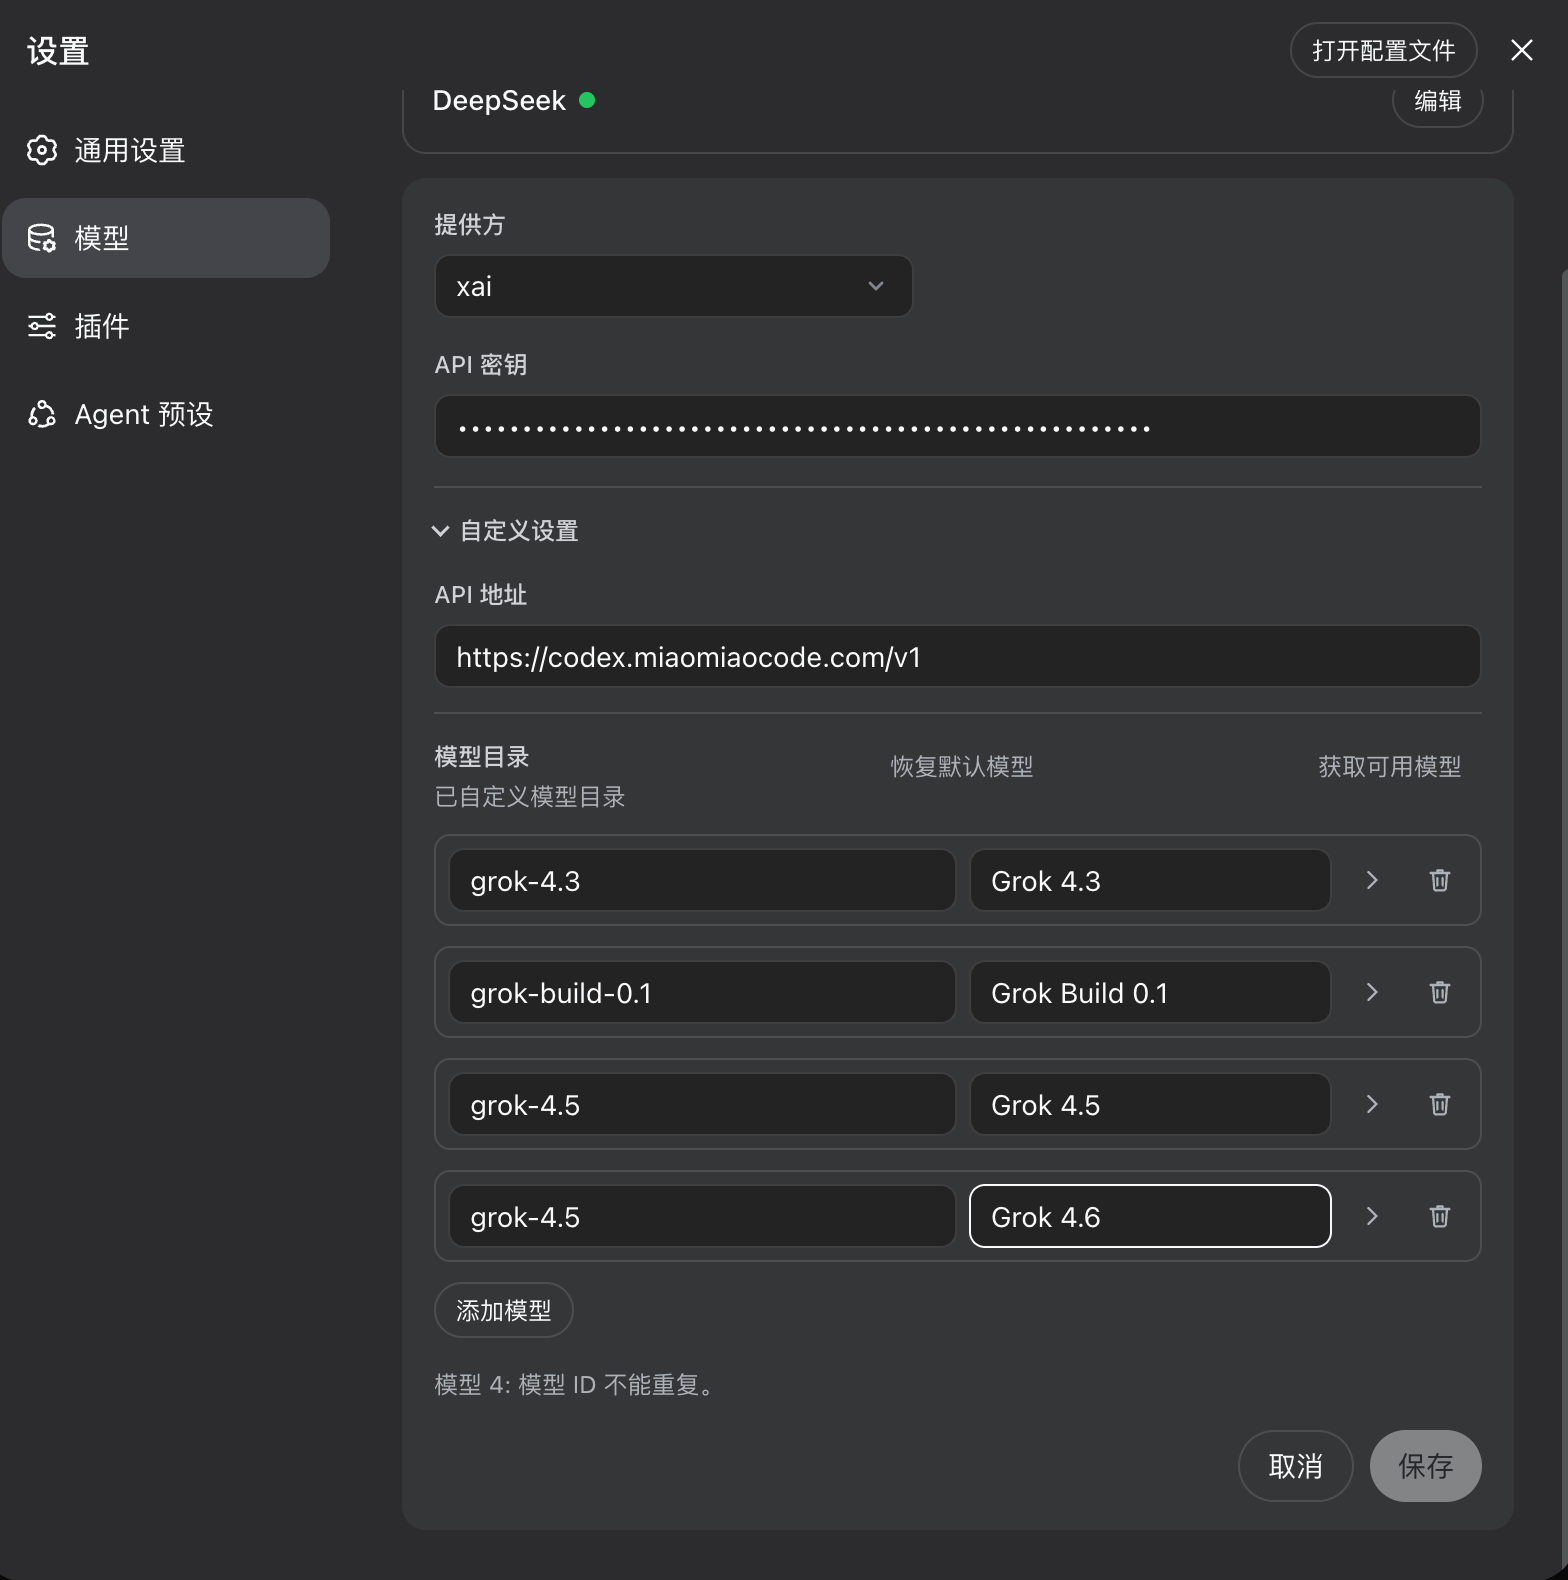Screen dimensions: 1568x1580
Task: Click the model ID field in the Grok 4.6 row
Action: tap(702, 1216)
